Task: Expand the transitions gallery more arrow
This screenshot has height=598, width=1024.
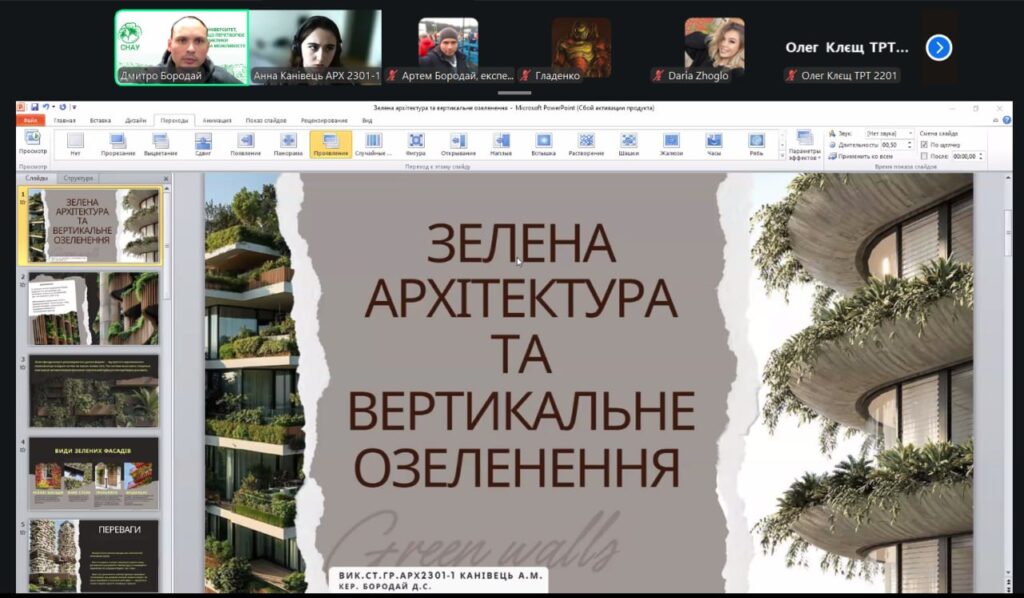Action: (x=782, y=155)
